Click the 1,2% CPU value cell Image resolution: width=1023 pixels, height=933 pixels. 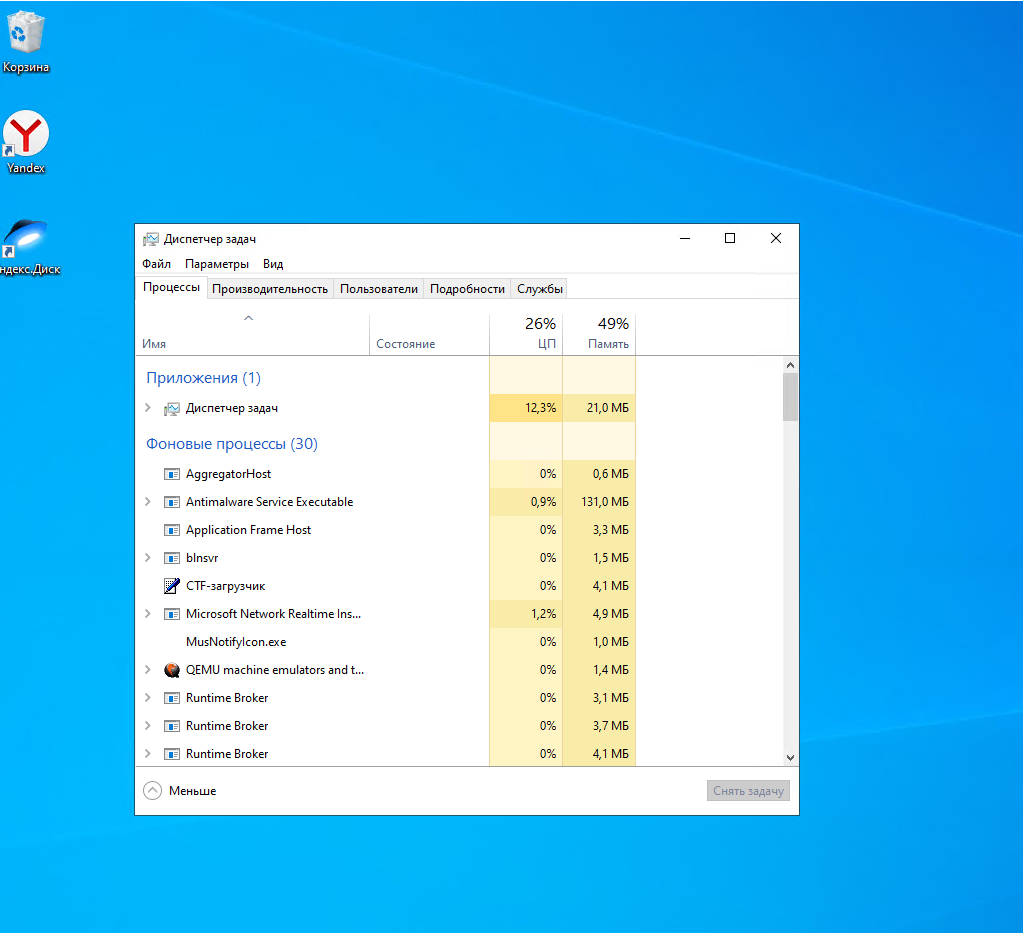pyautogui.click(x=526, y=614)
